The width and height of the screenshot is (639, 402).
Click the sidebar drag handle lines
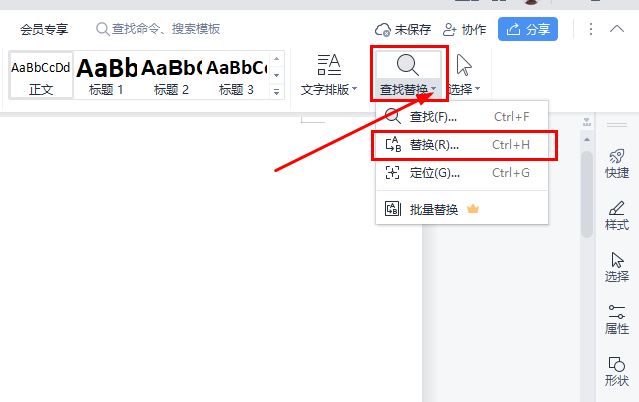pyautogui.click(x=617, y=125)
